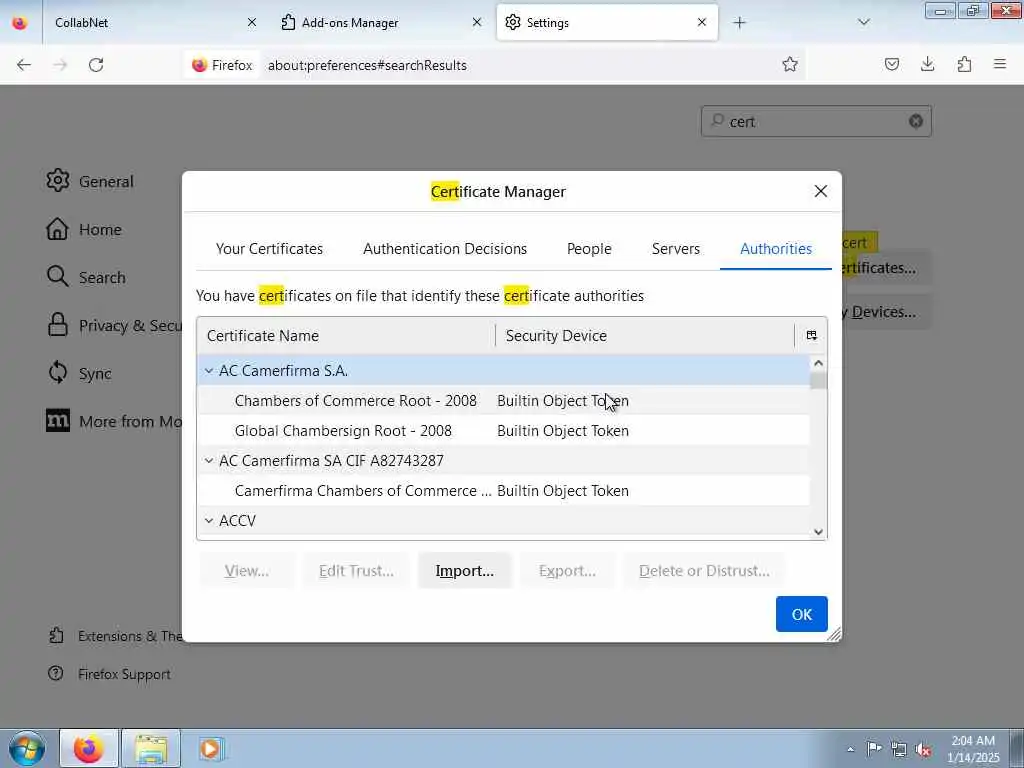Click the certificate list scroll down arrow
Screen dimensions: 1024x768
coord(818,532)
